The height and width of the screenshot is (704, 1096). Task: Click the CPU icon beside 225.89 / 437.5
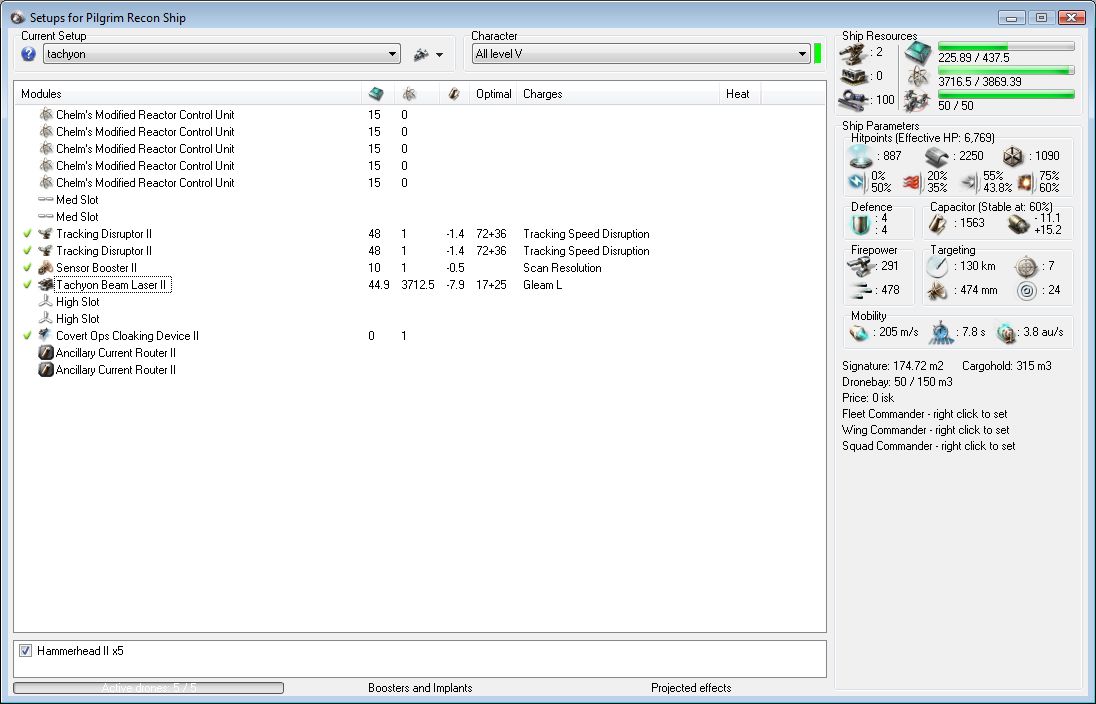point(918,52)
